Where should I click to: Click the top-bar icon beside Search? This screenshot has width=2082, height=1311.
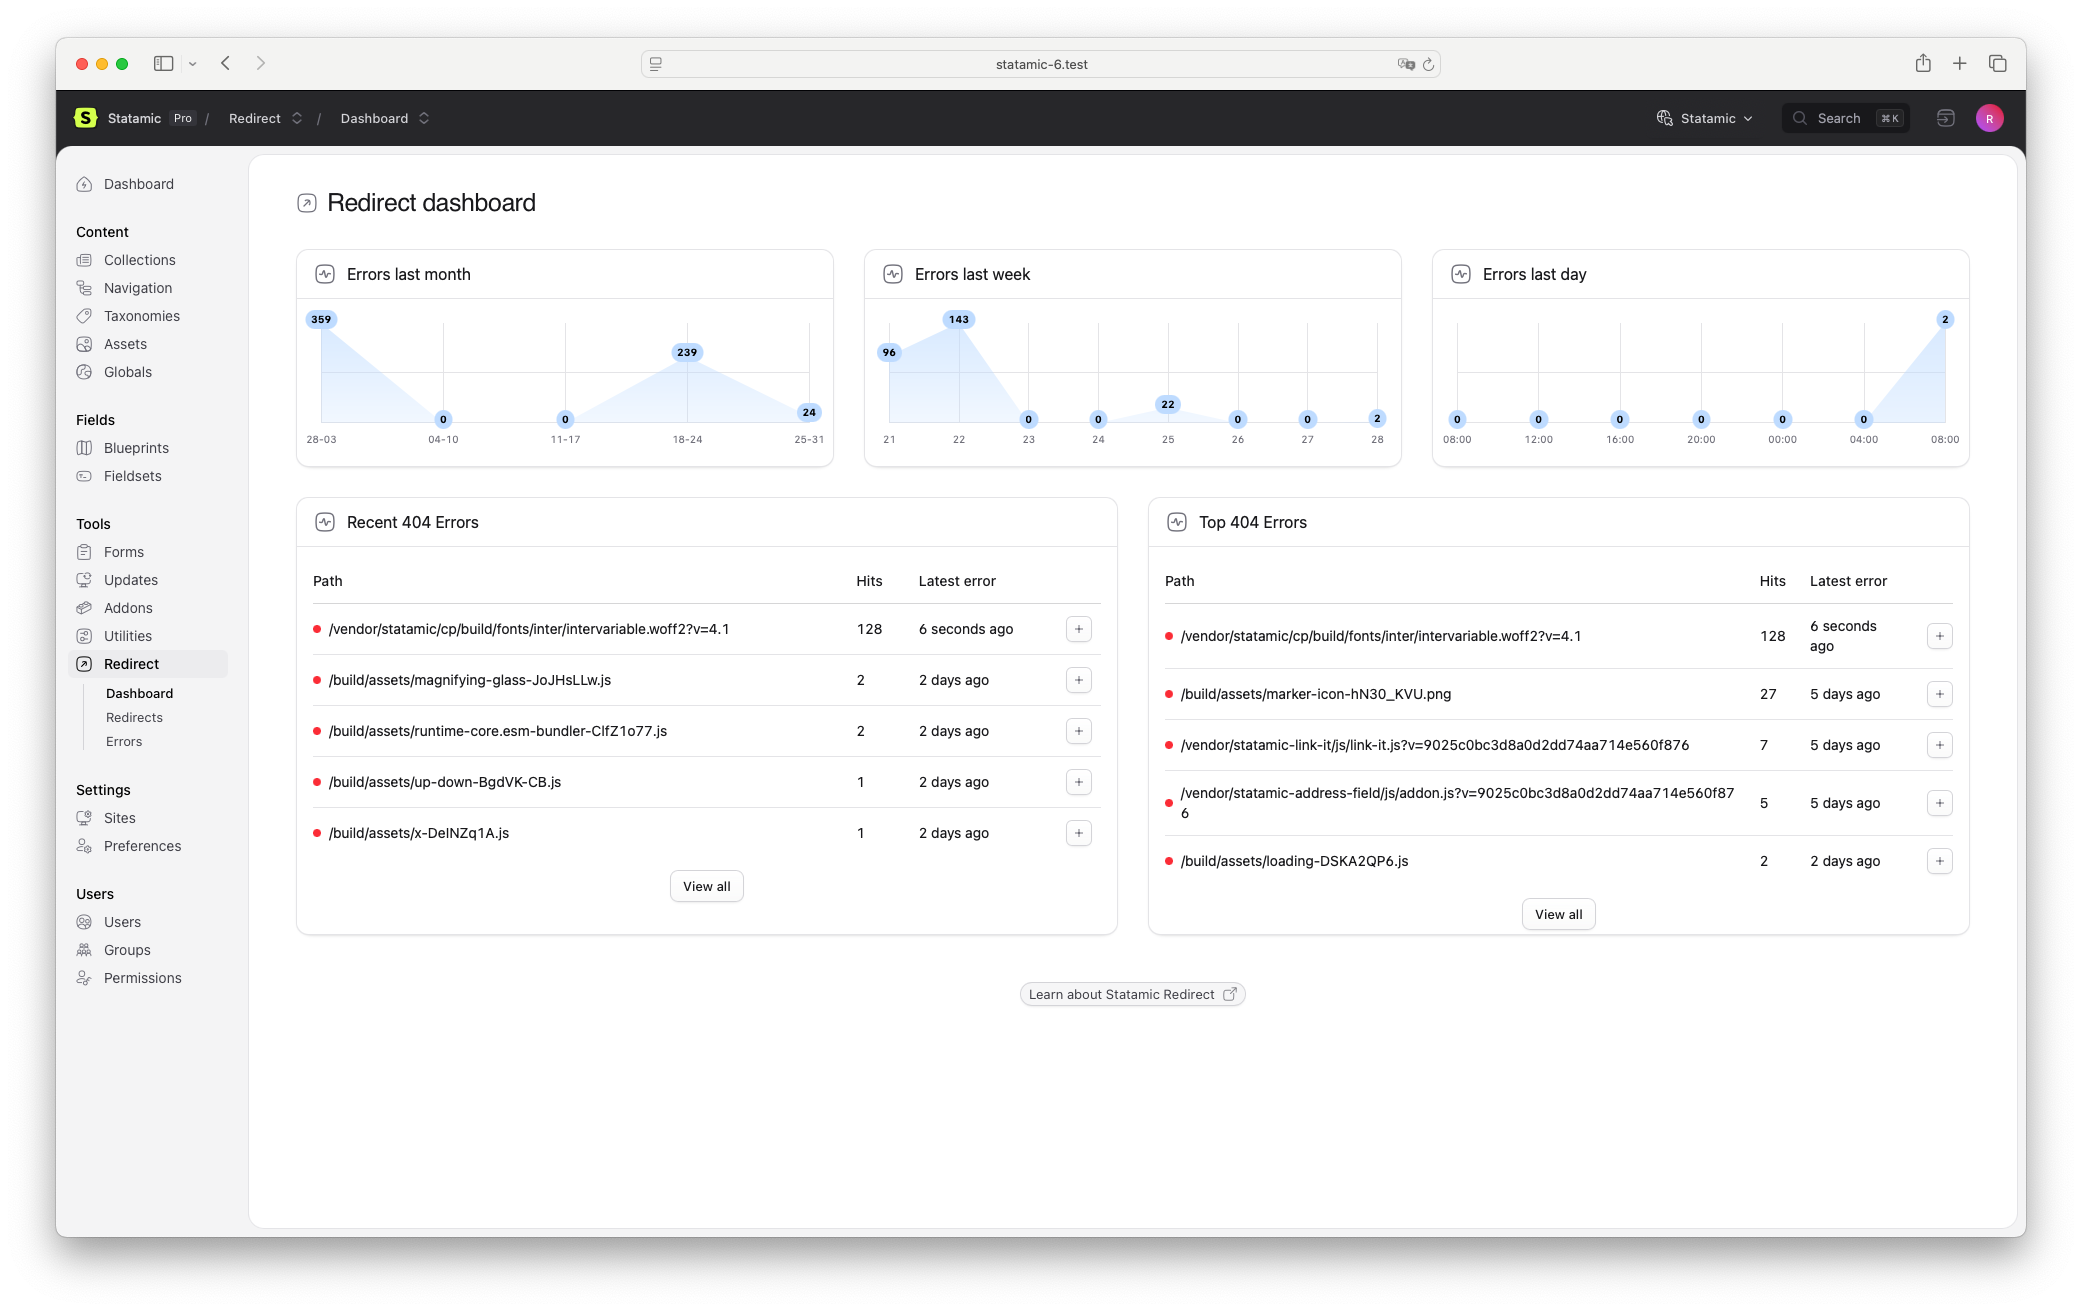pyautogui.click(x=1945, y=118)
